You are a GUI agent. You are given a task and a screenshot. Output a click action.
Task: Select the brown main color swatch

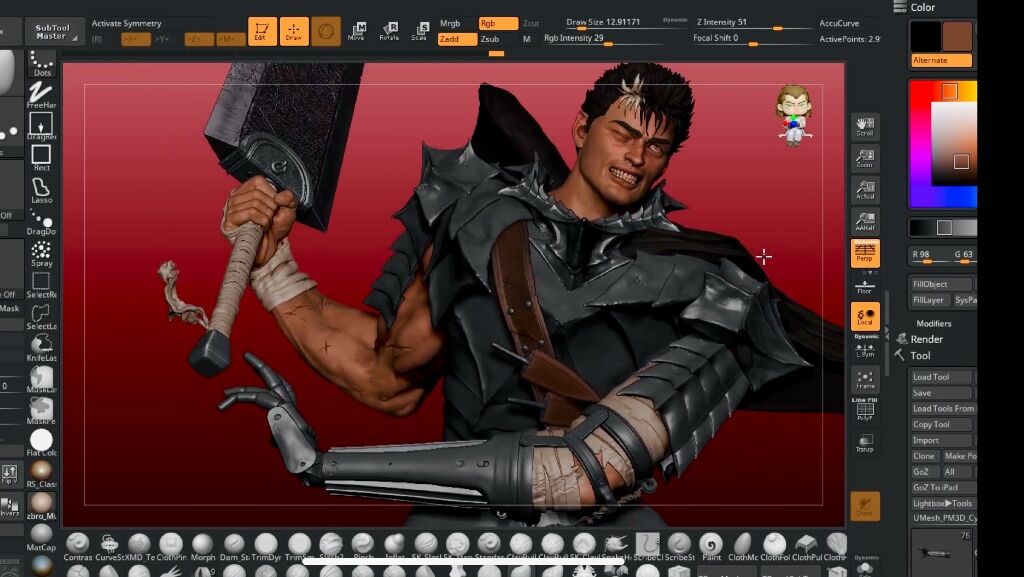(957, 36)
